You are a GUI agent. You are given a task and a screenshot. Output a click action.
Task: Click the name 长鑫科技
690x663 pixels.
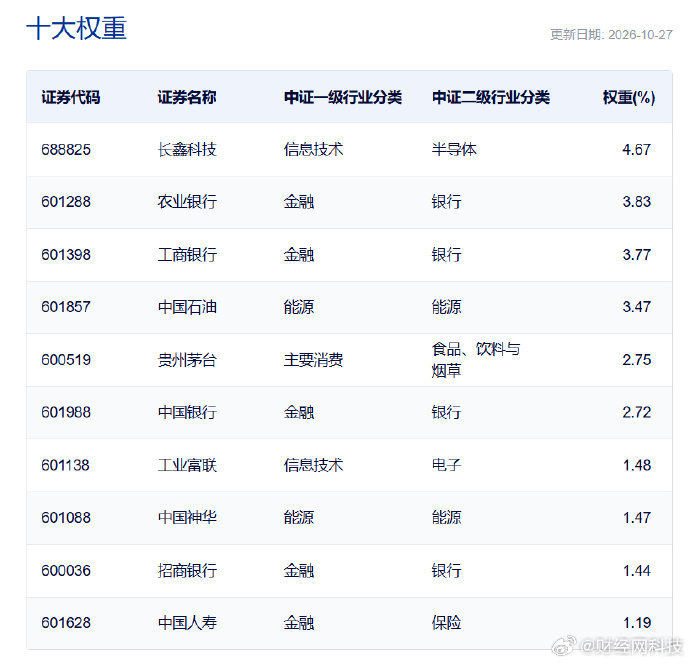187,150
